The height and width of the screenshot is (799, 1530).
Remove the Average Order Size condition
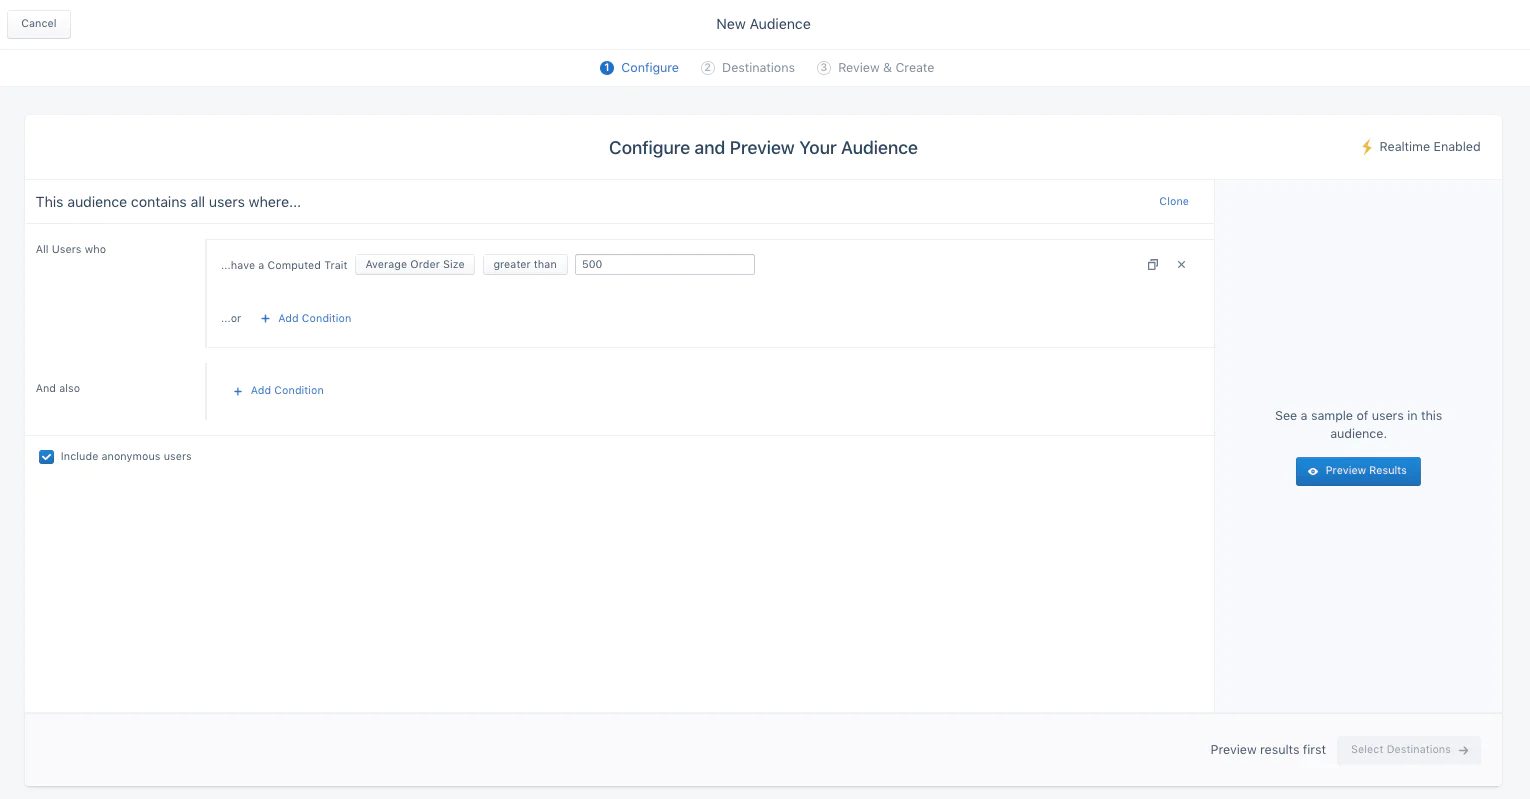1181,265
